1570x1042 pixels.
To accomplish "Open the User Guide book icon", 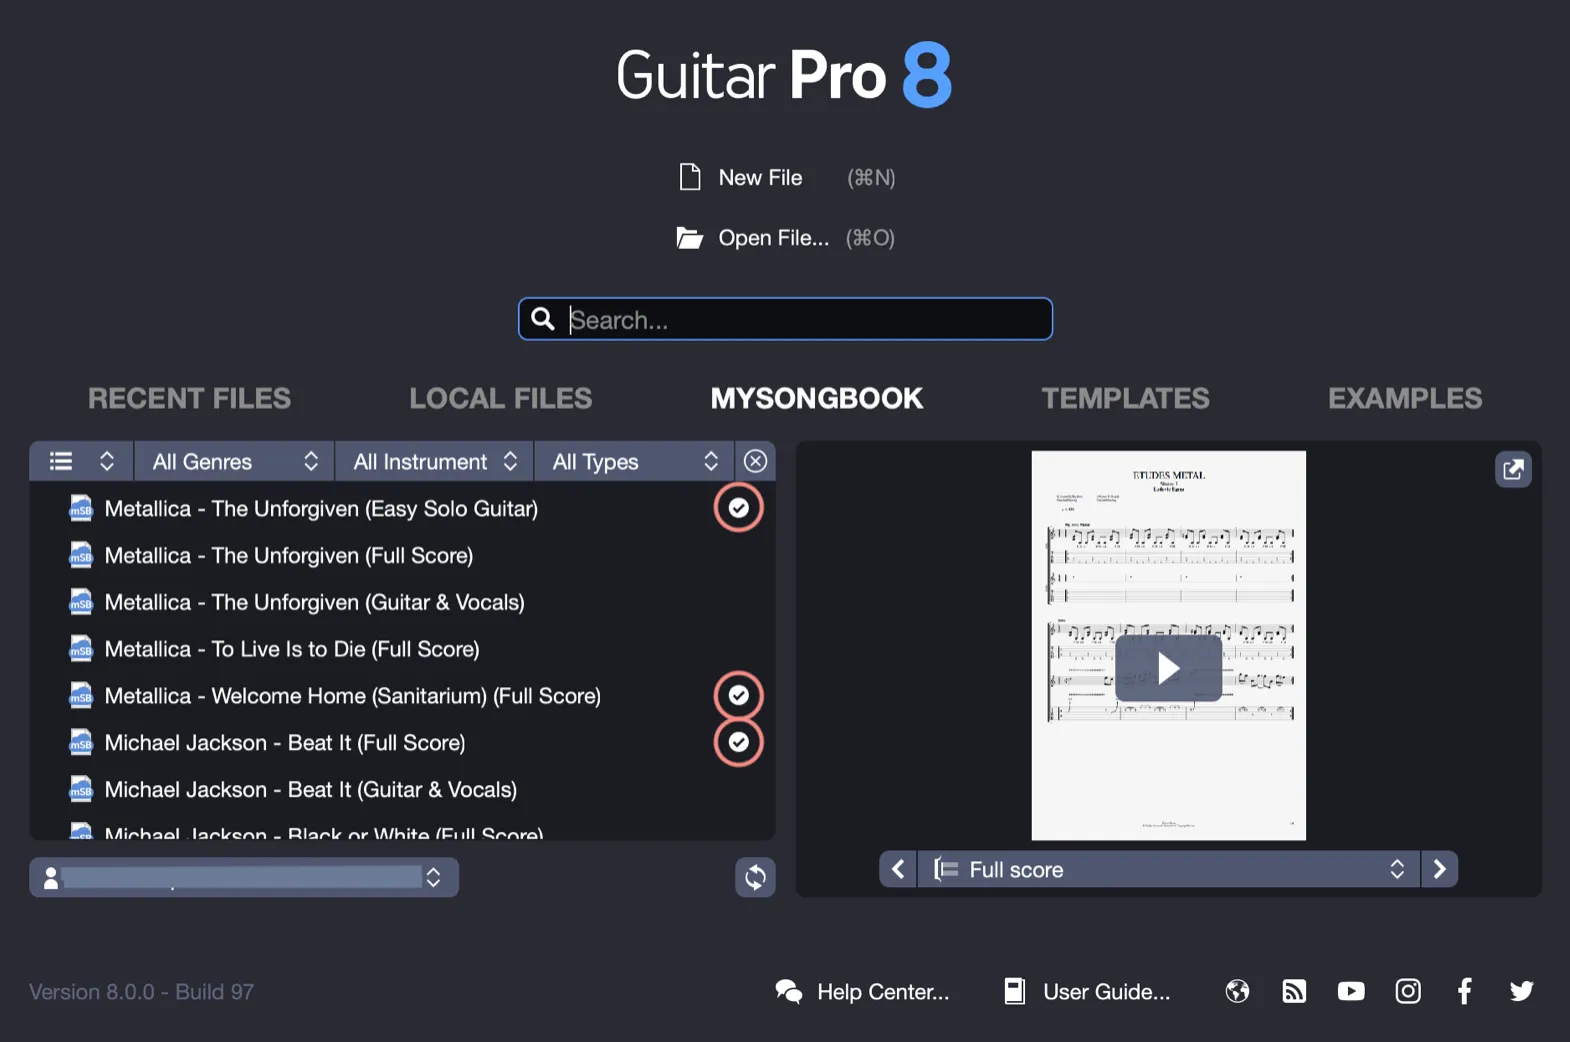I will click(1014, 991).
